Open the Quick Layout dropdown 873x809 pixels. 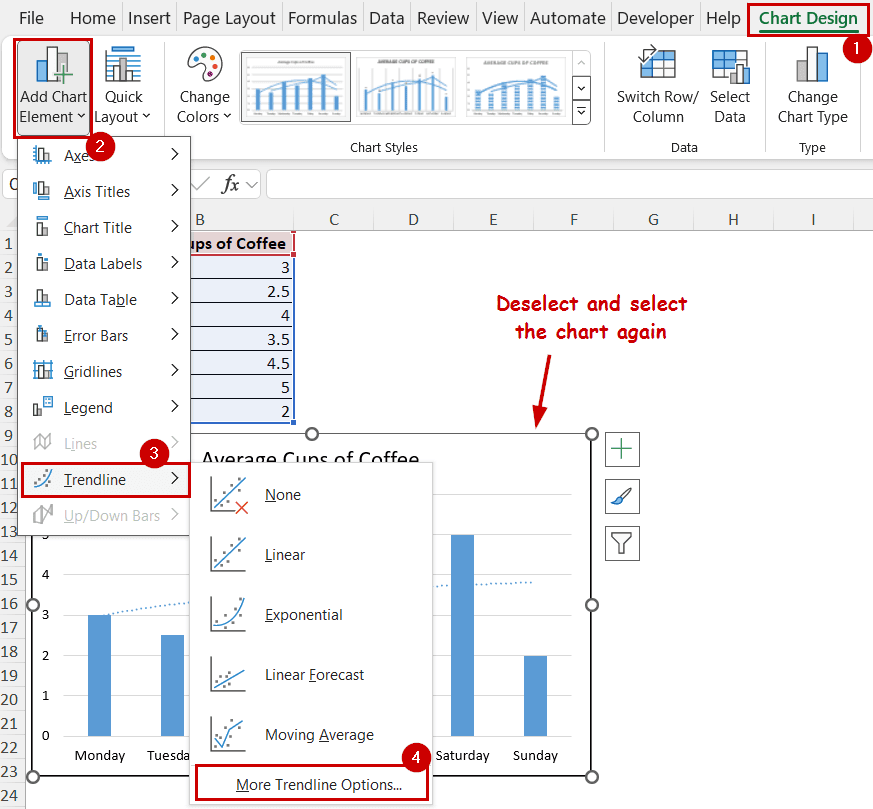123,87
